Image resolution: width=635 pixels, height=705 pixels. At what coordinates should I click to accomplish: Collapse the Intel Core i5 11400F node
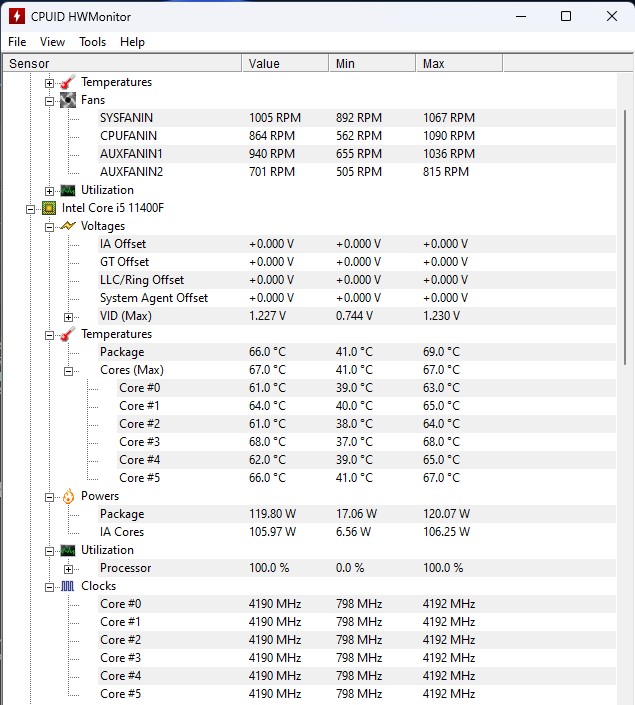coord(30,209)
